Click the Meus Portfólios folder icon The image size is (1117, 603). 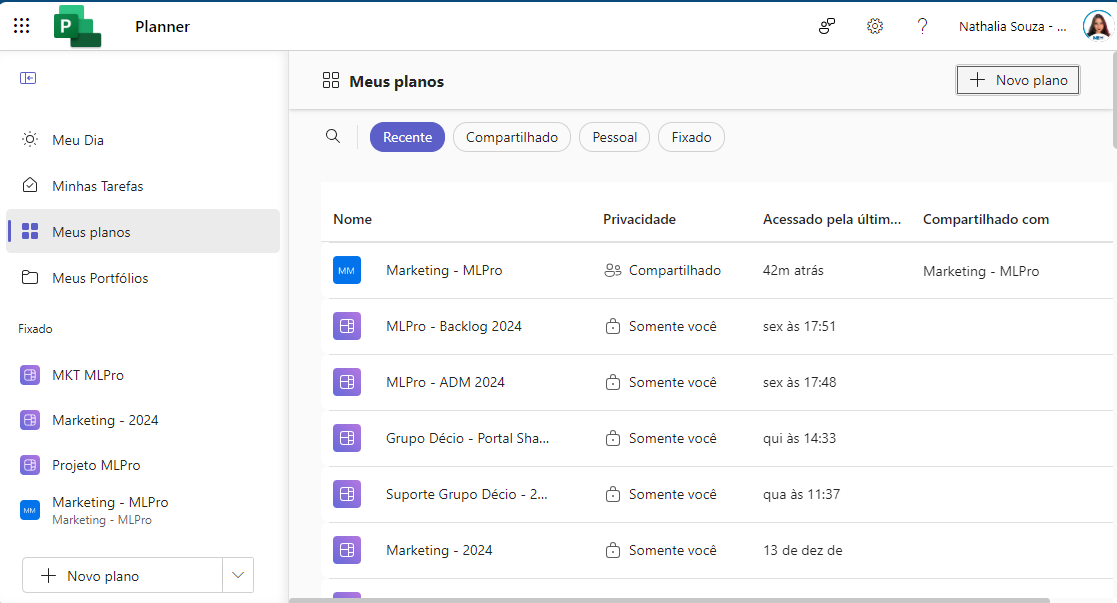30,277
